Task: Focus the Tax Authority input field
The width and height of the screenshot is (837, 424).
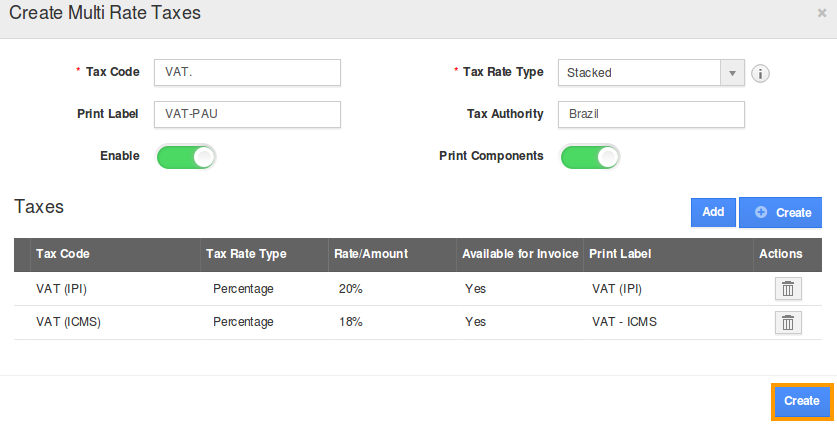Action: pyautogui.click(x=651, y=114)
